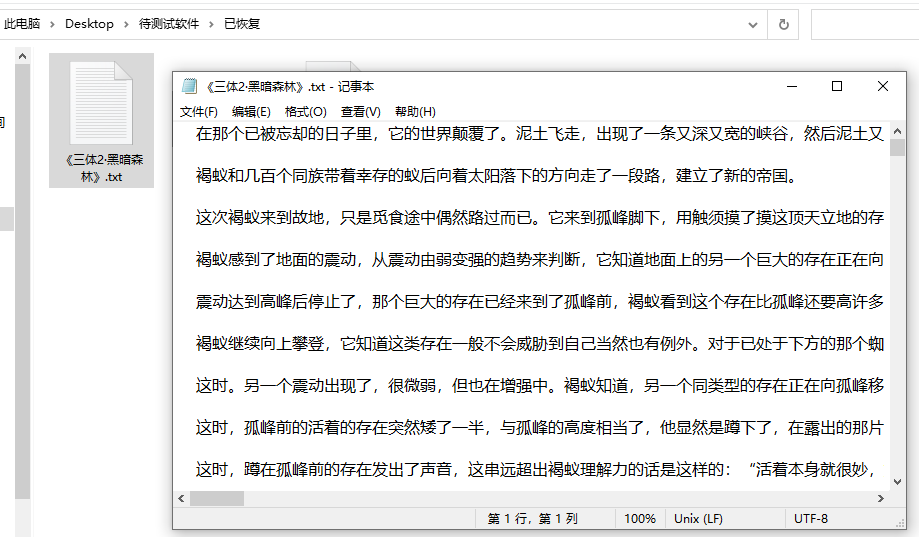919x537 pixels.
Task: Click Notepad horizontal scrollbar right arrow
Action: click(880, 498)
